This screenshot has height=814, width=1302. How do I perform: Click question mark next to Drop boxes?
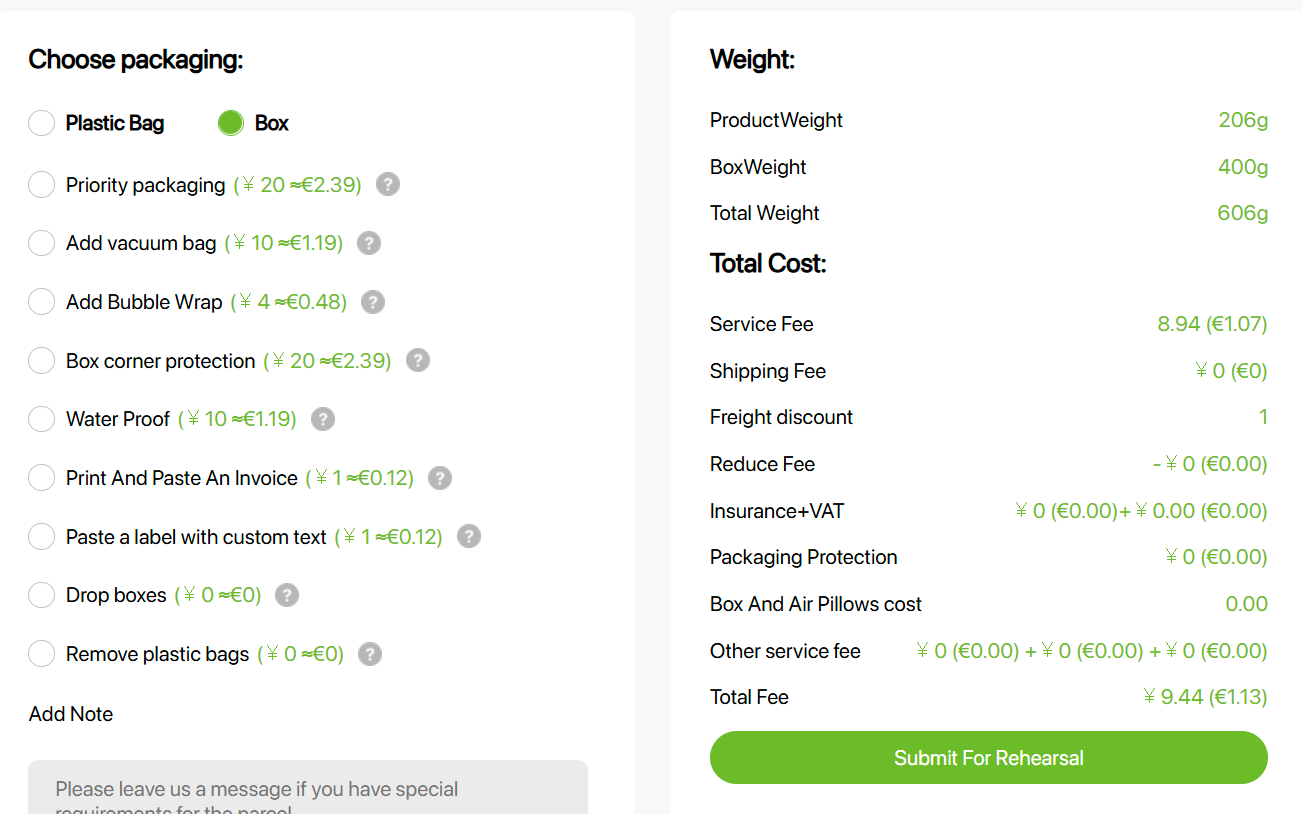(x=287, y=595)
